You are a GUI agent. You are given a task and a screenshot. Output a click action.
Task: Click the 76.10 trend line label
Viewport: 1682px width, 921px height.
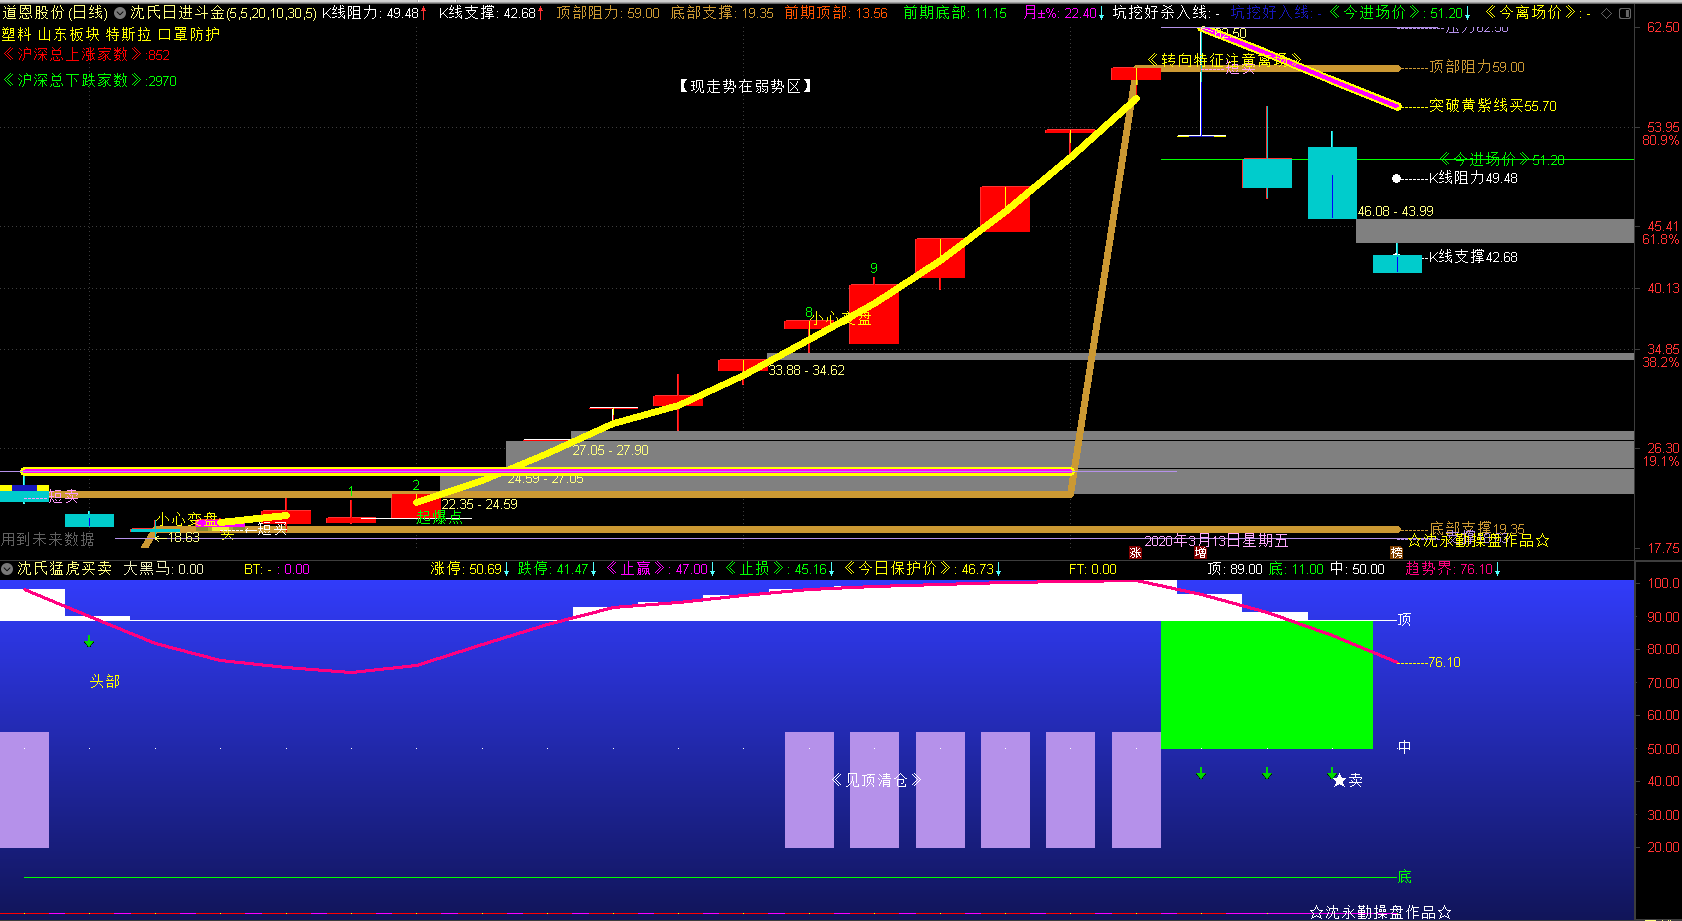pos(1444,662)
